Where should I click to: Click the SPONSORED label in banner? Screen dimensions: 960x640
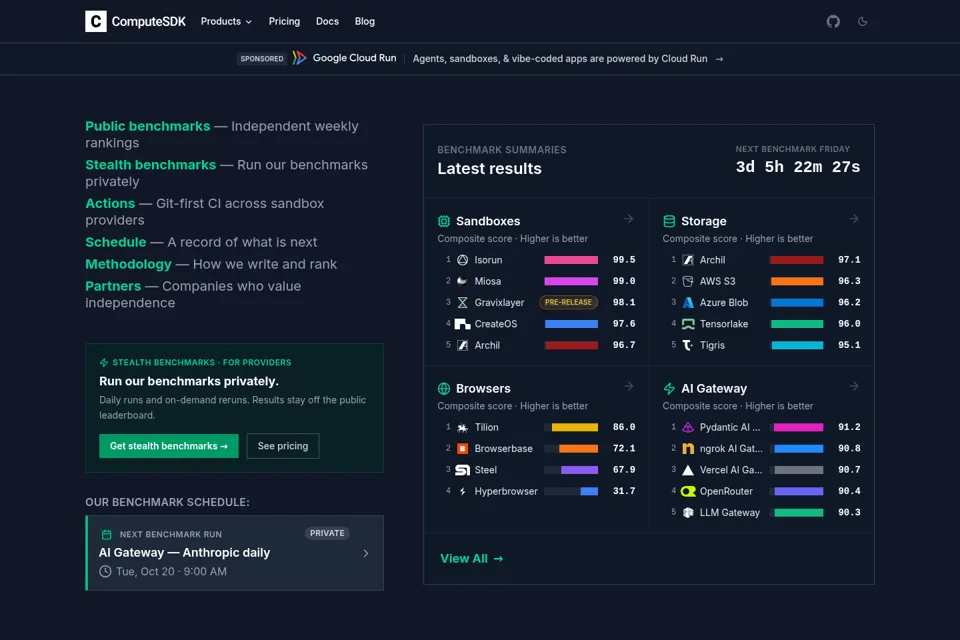(261, 59)
